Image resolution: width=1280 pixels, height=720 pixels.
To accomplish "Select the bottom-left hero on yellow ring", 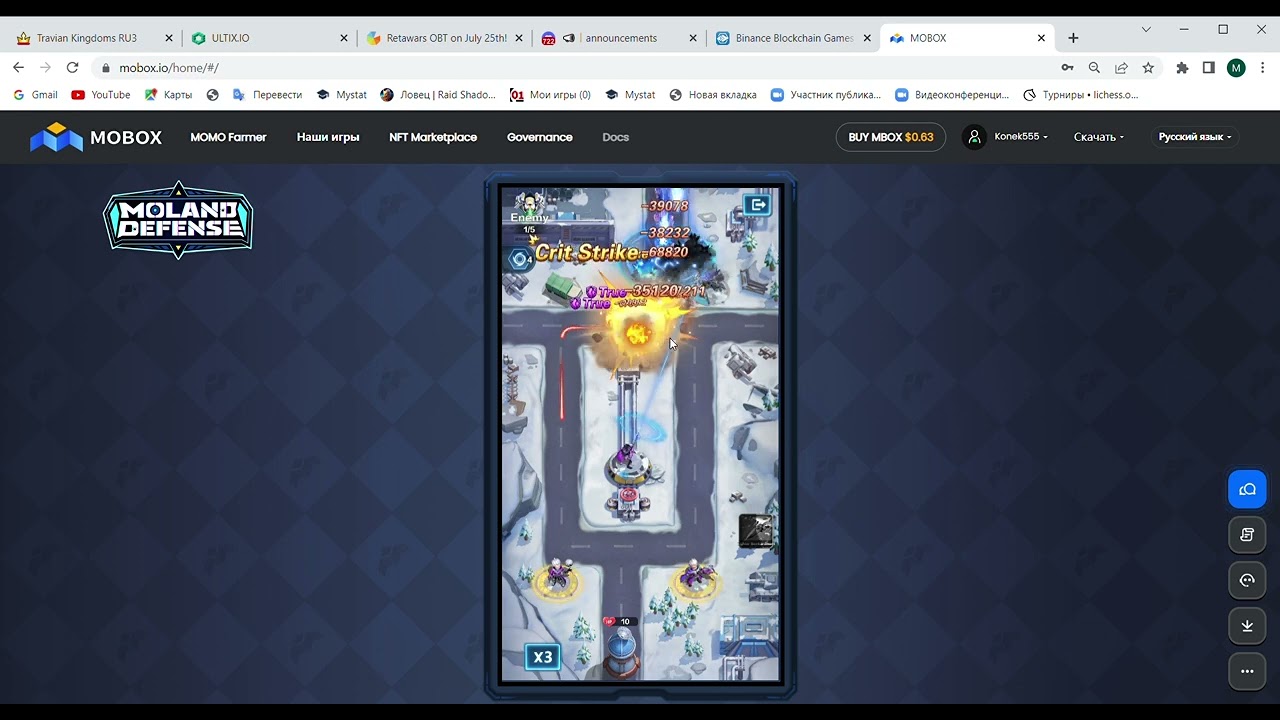I will [557, 578].
